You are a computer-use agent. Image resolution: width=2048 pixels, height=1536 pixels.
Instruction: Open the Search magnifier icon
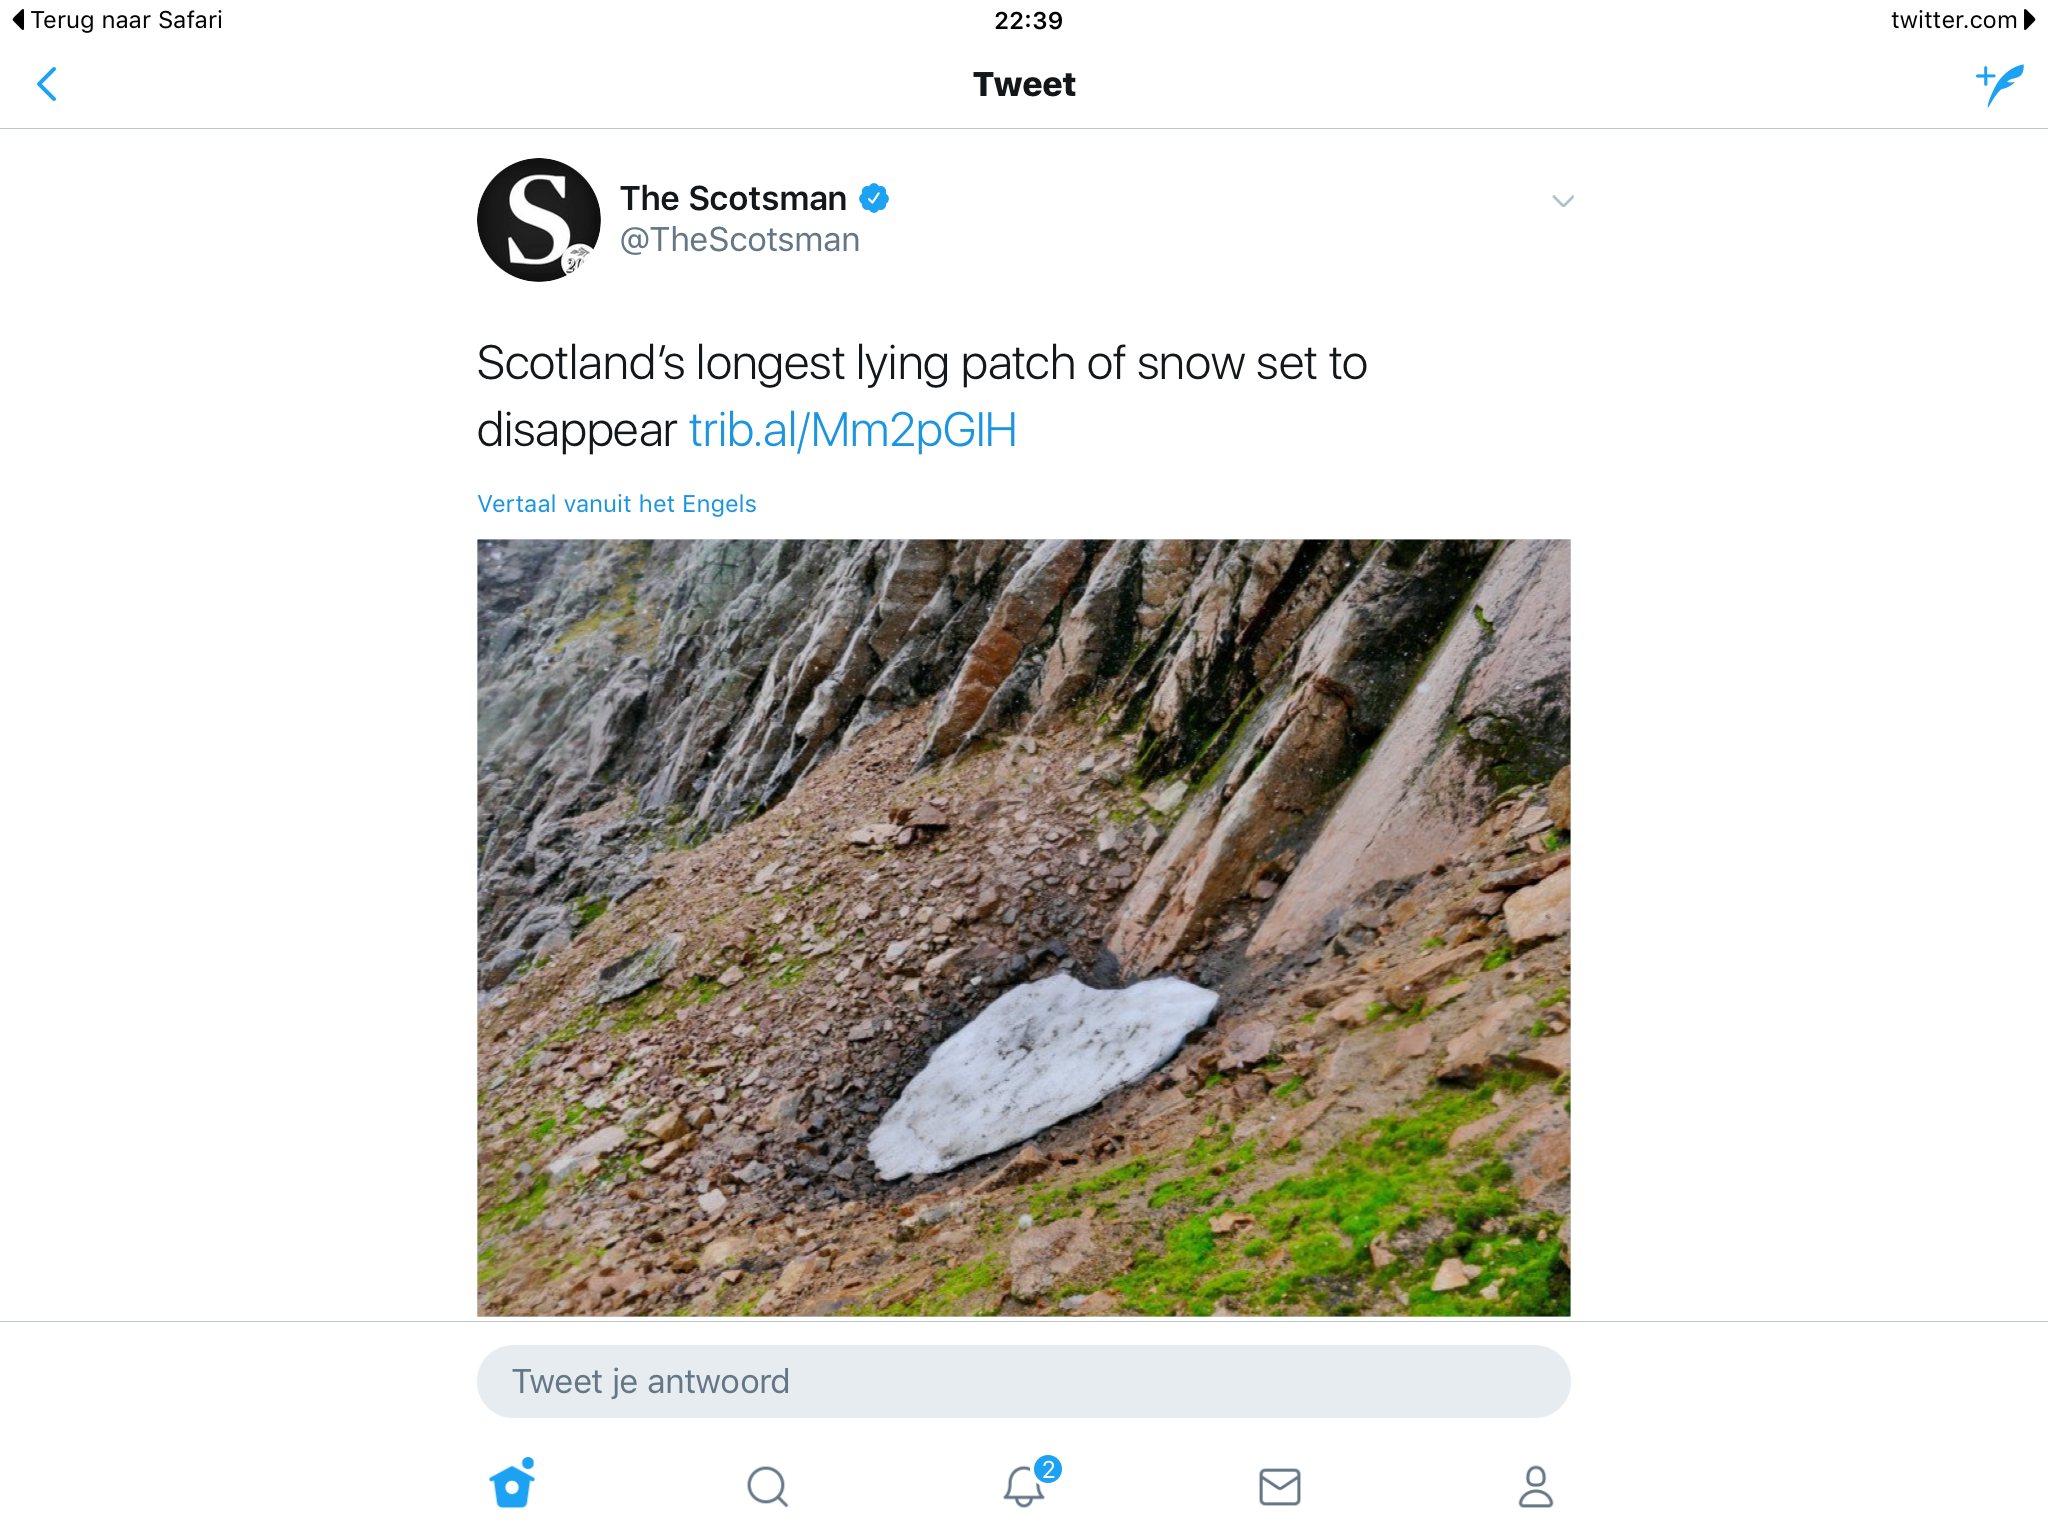(x=768, y=1487)
